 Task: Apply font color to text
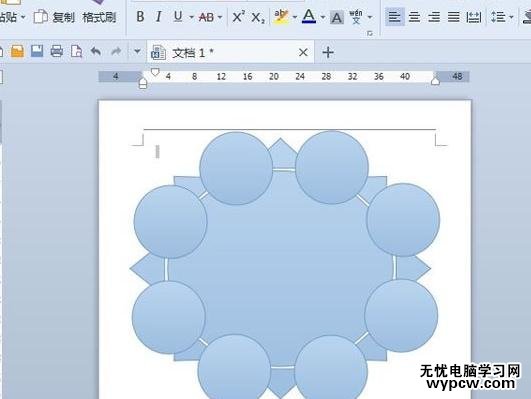pos(309,16)
